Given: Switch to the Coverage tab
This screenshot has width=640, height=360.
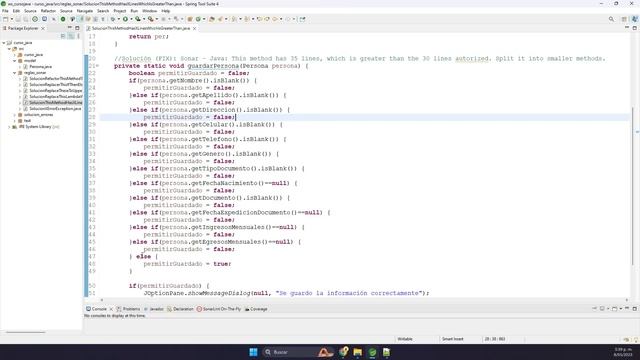Looking at the screenshot, I should (x=256, y=309).
